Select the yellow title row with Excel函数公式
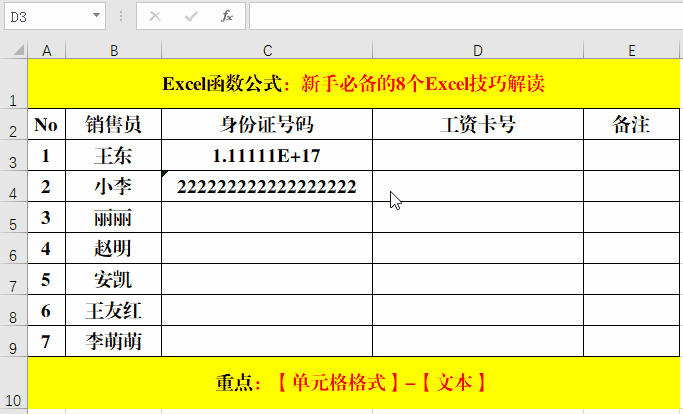The width and height of the screenshot is (683, 414). [x=354, y=84]
